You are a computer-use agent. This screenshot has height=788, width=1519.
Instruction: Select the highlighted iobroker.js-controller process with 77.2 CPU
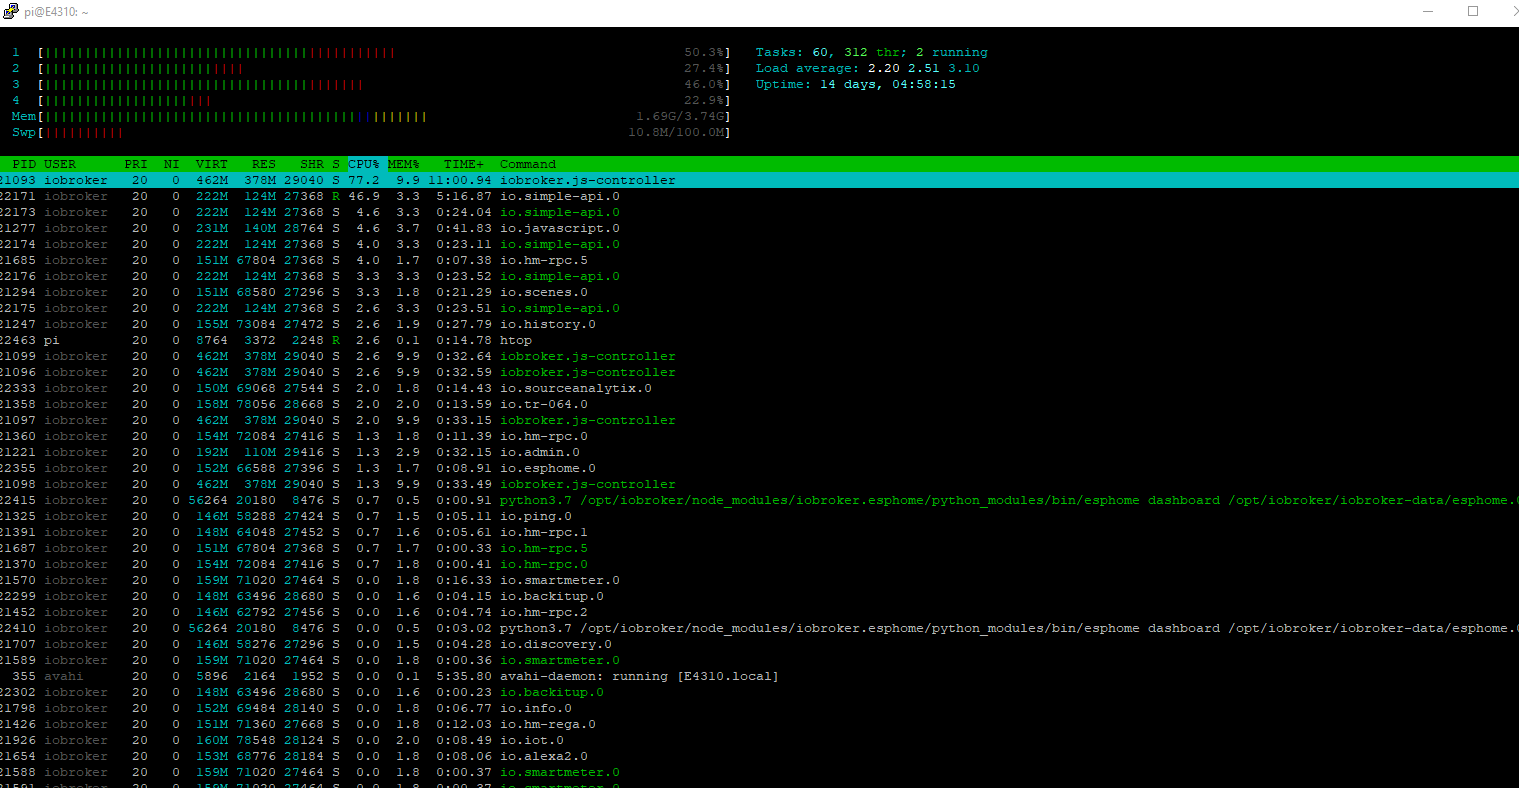click(x=759, y=180)
